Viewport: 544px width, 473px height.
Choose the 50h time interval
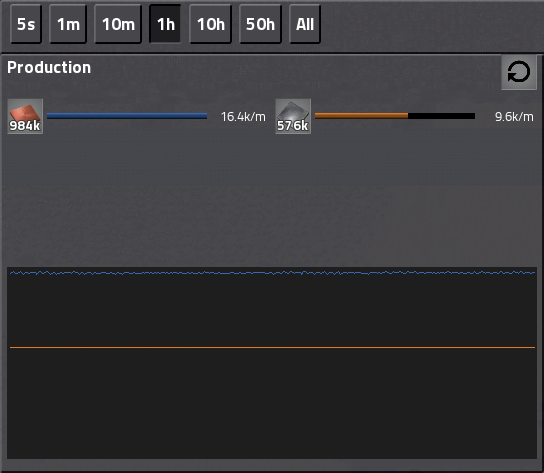point(260,24)
